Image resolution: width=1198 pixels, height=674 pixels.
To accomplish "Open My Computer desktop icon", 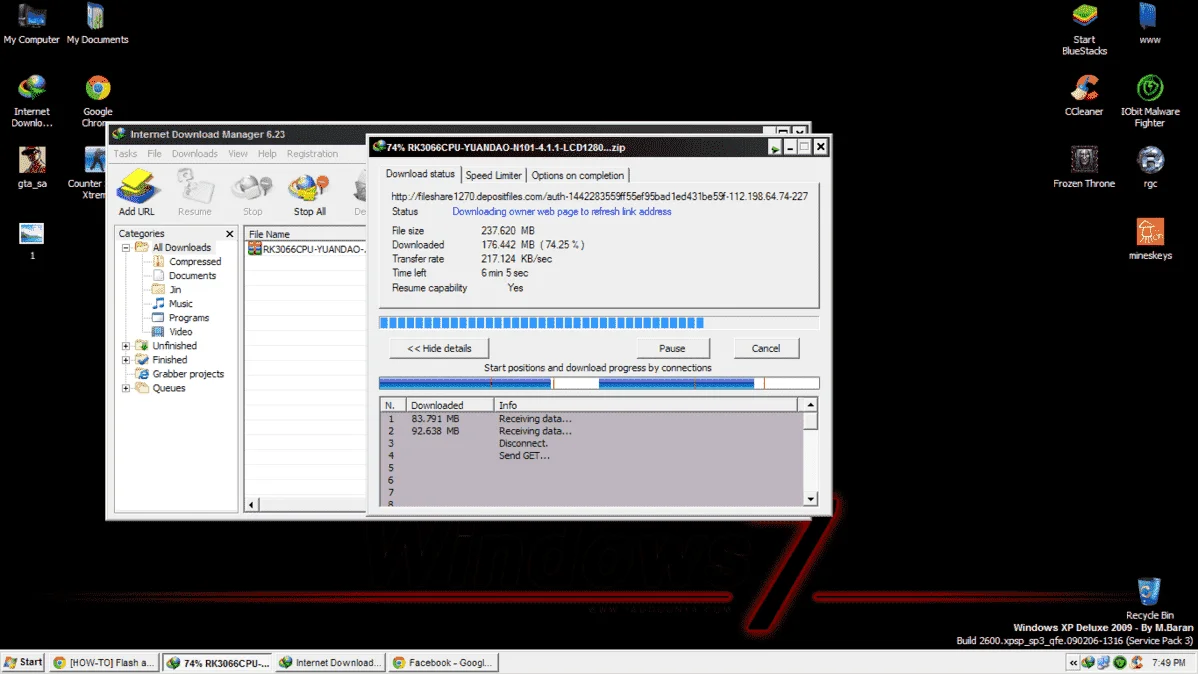I will [31, 24].
